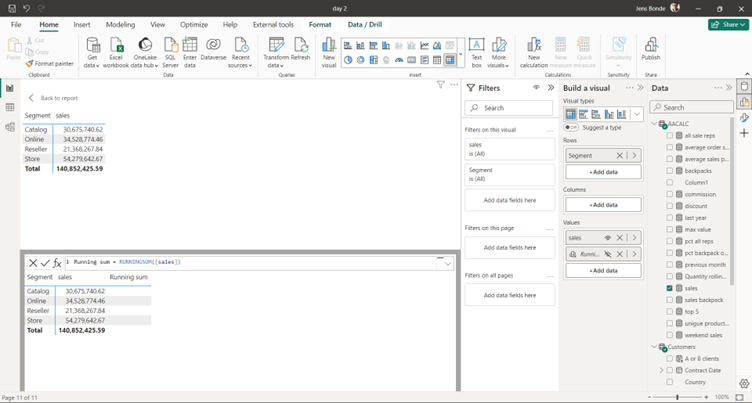752x403 pixels.
Task: Cancel the formula with the X icon
Action: 33,262
